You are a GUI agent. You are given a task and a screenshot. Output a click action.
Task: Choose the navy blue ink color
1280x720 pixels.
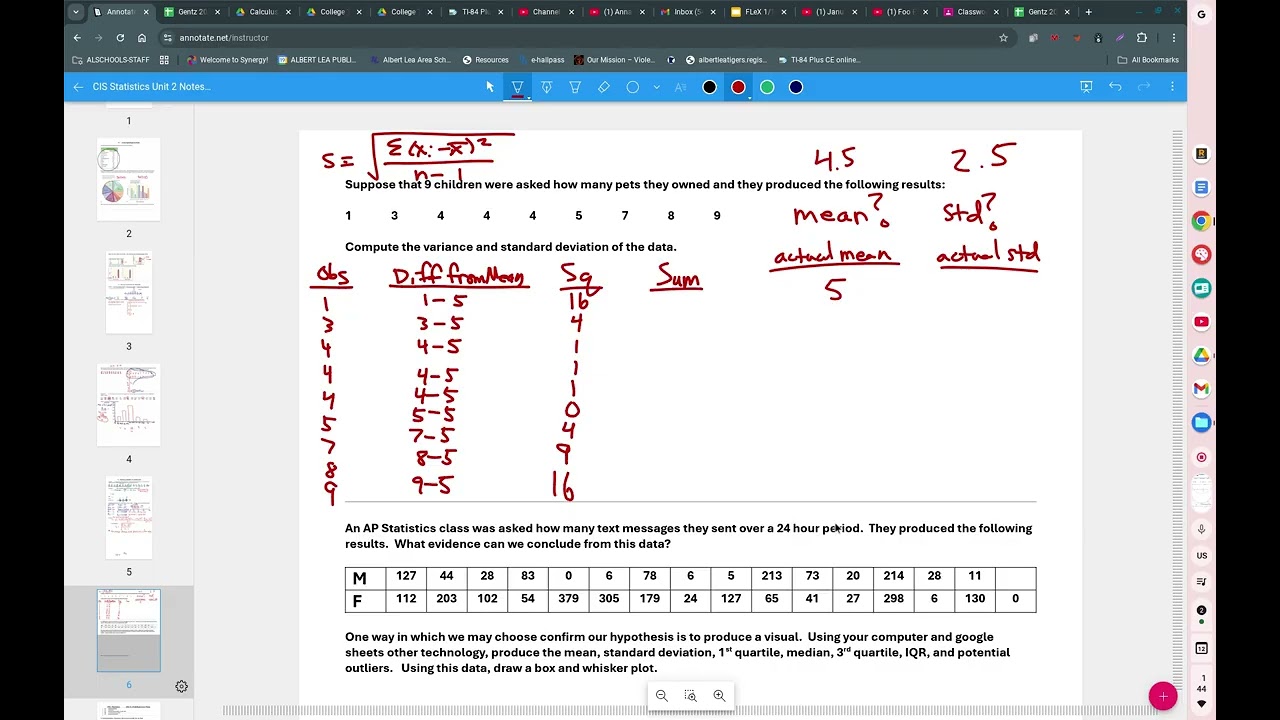[x=796, y=87]
